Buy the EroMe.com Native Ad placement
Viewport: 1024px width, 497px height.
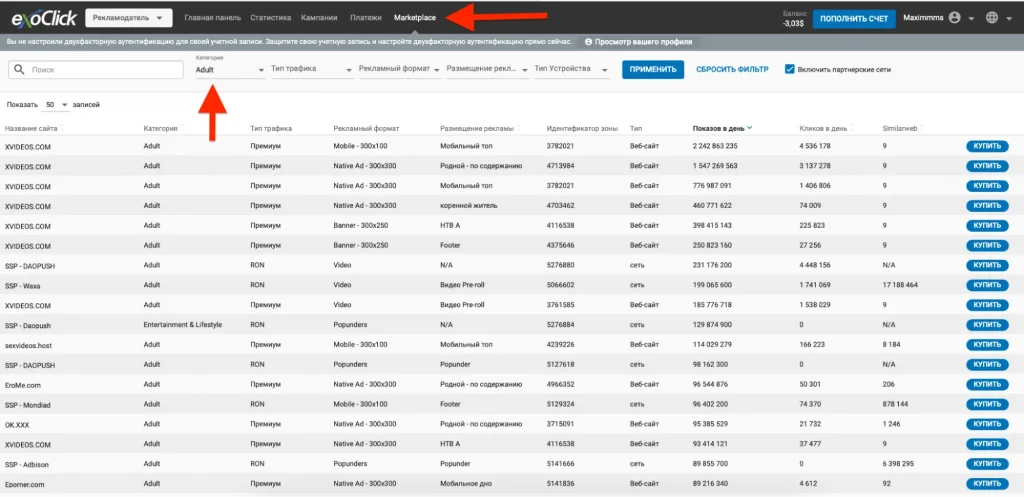[x=987, y=385]
